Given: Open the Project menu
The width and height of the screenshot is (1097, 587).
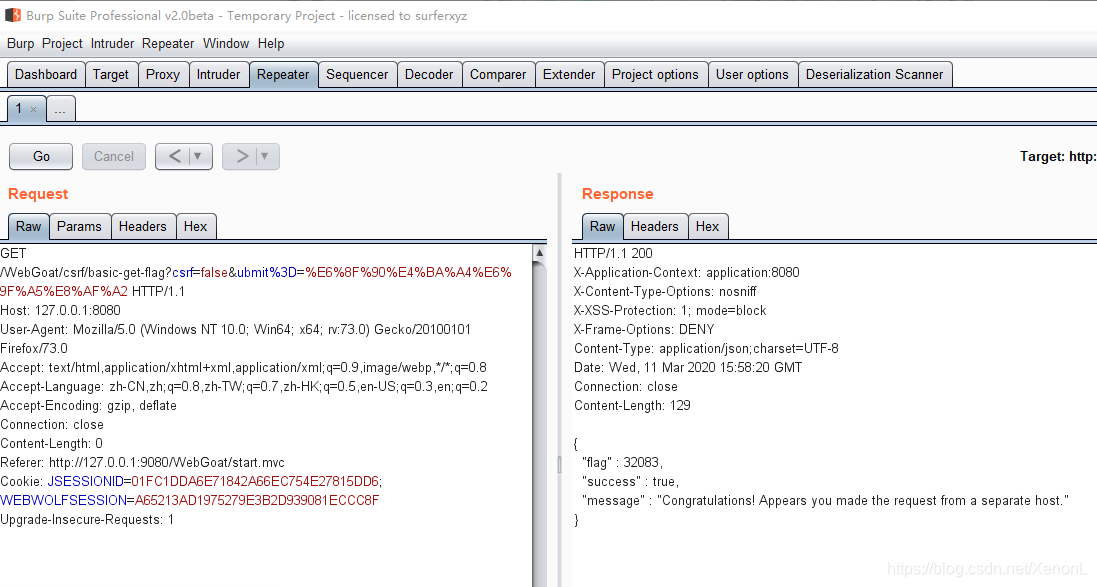Looking at the screenshot, I should tap(62, 43).
